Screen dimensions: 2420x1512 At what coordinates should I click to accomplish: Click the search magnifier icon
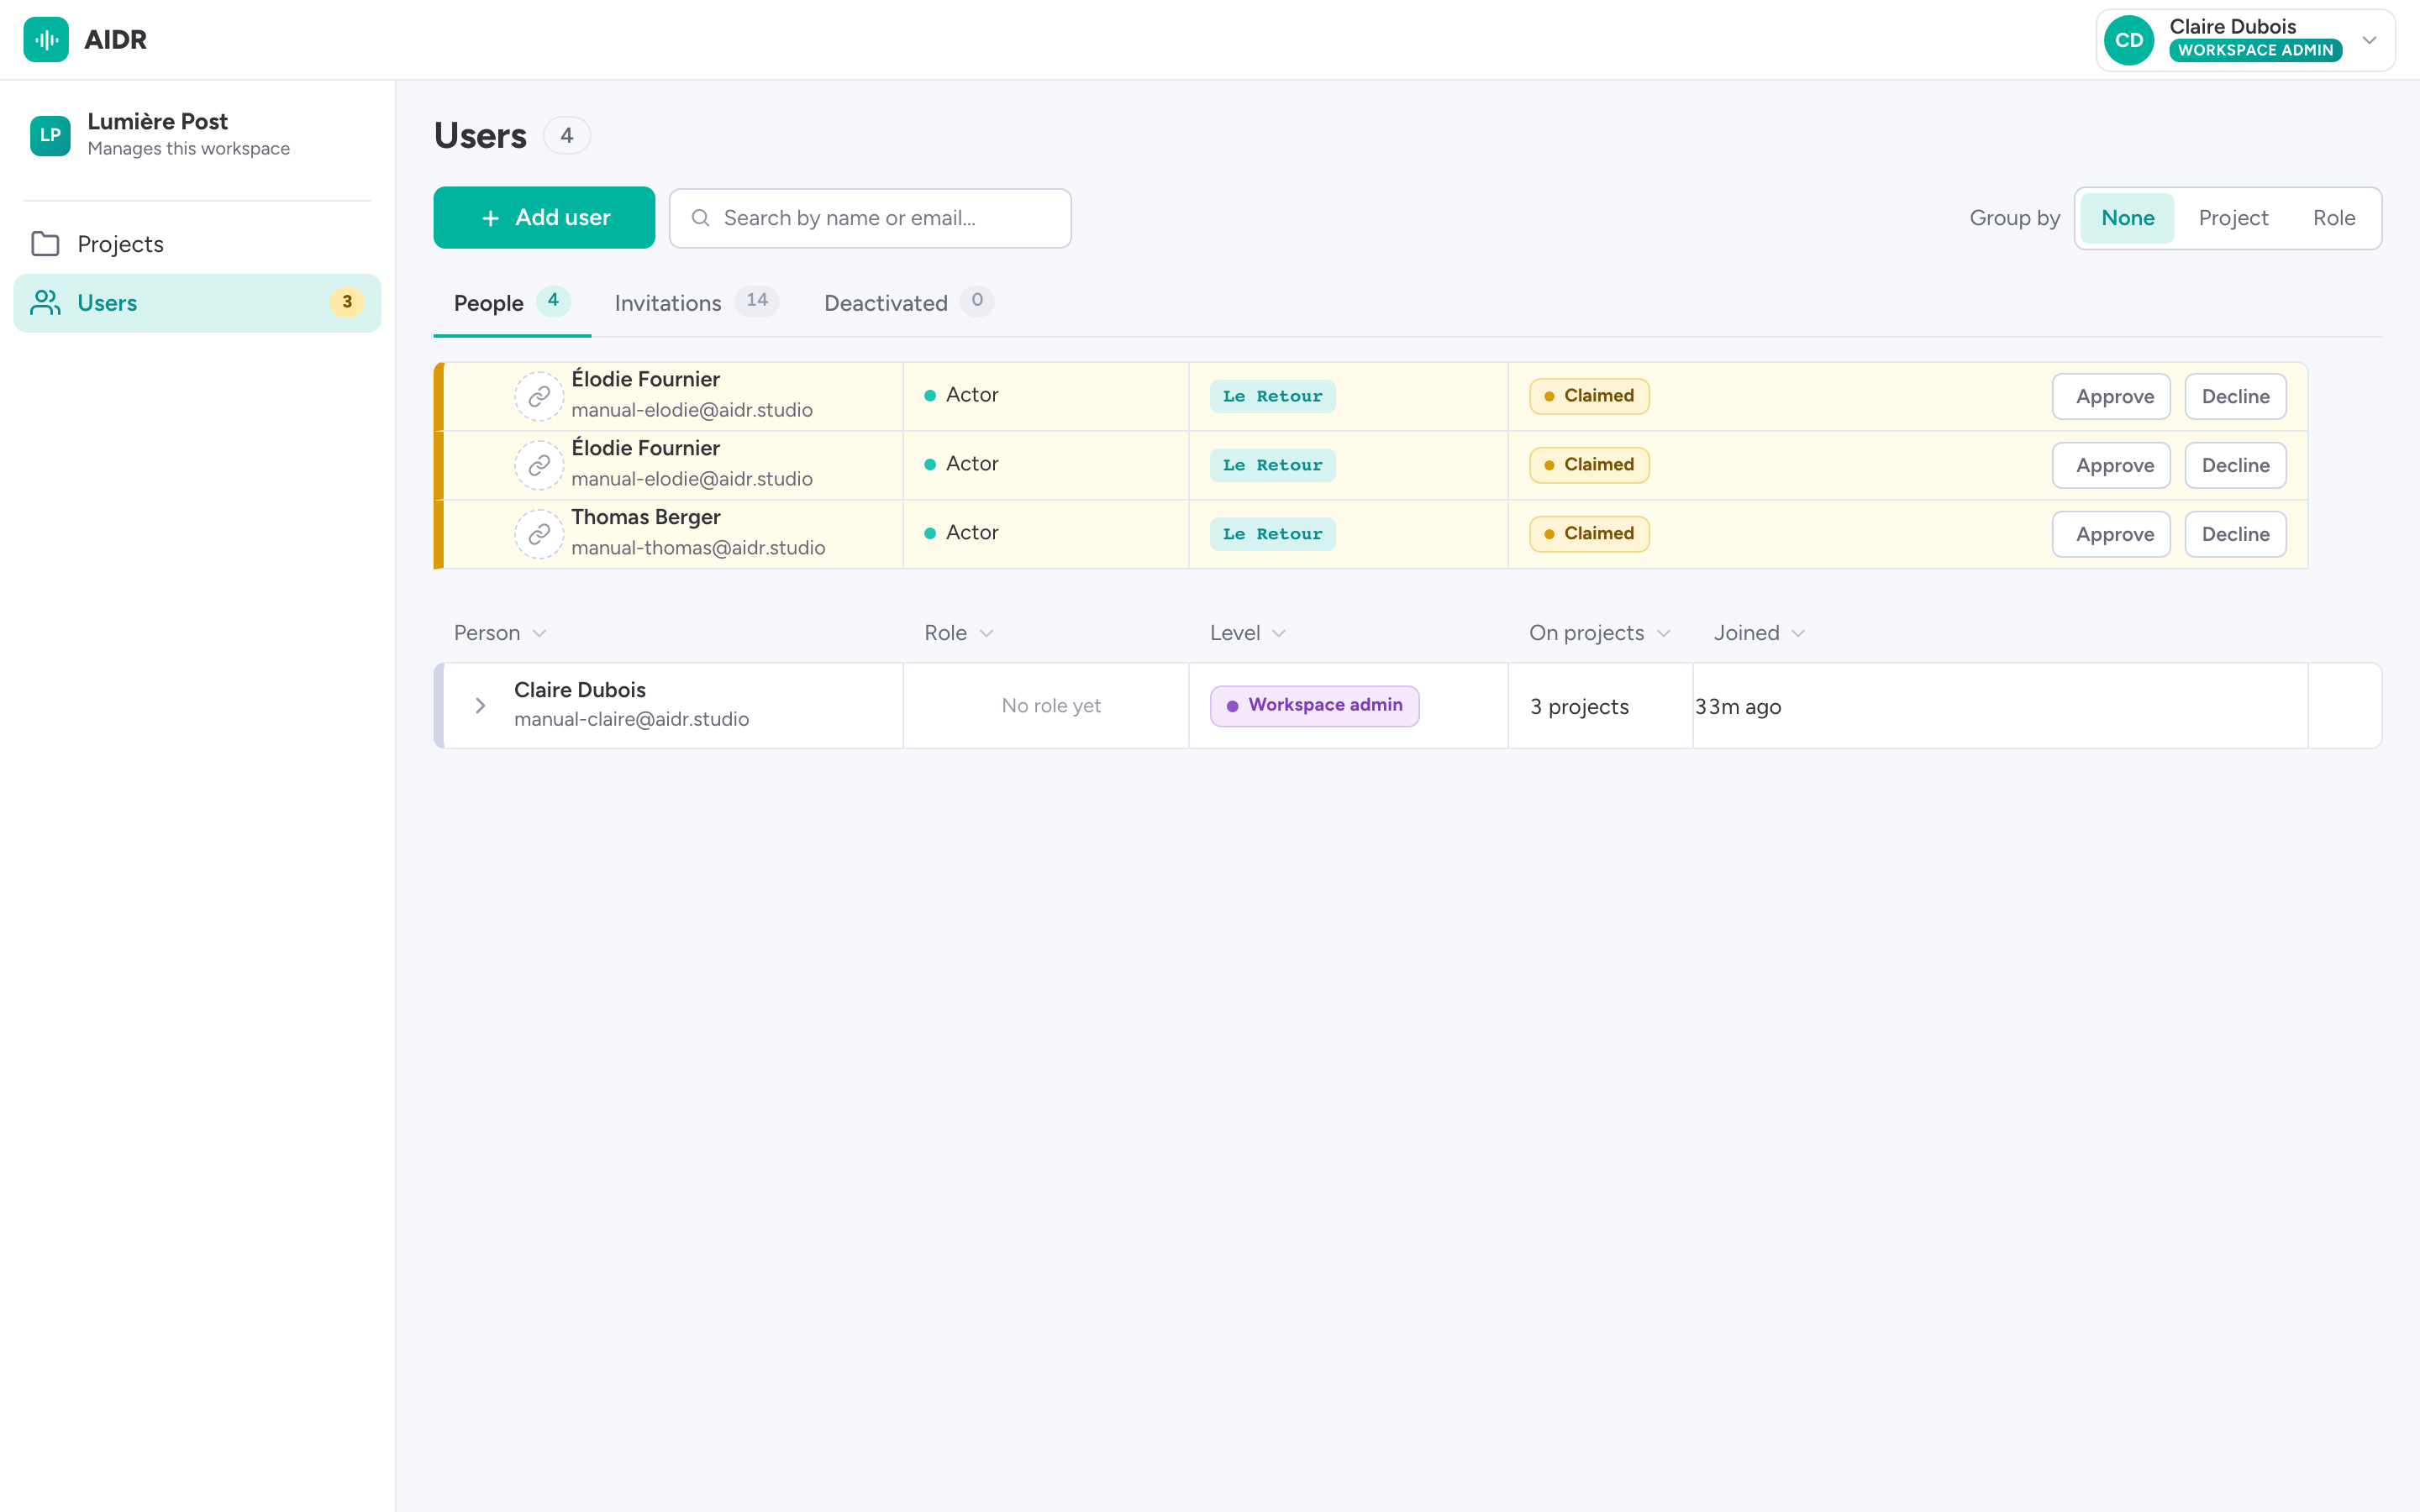[700, 218]
